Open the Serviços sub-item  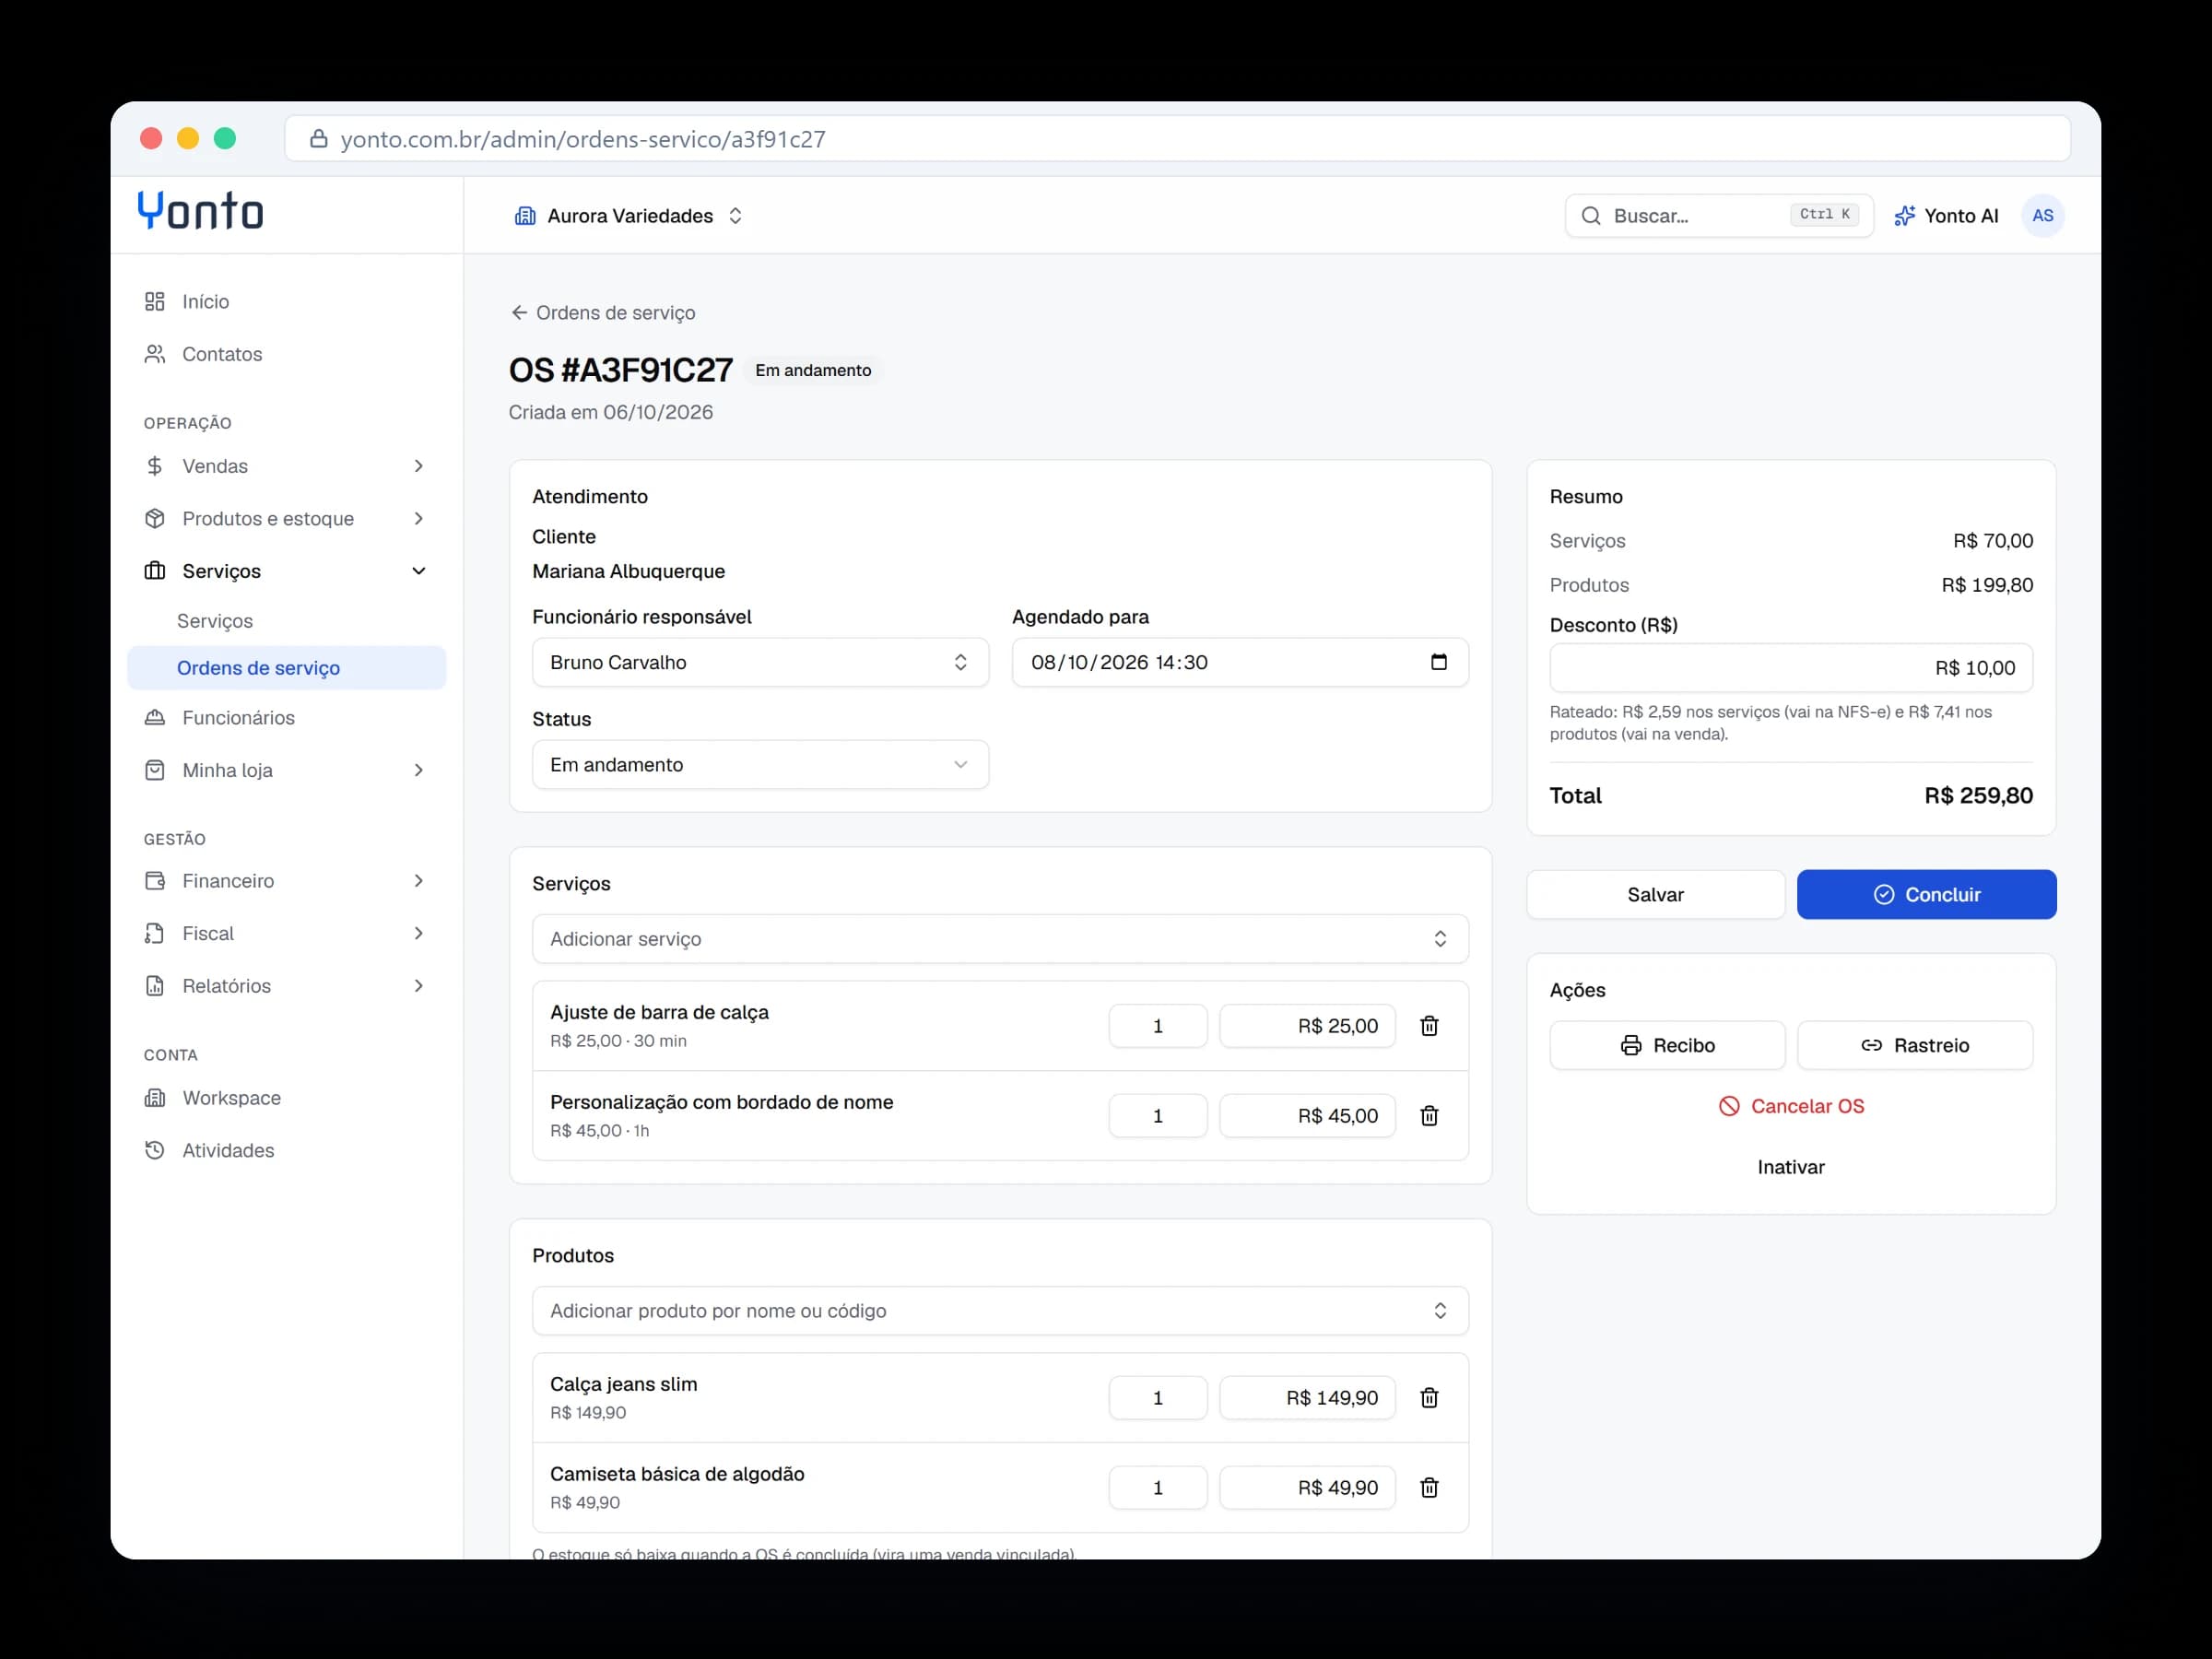(286, 621)
